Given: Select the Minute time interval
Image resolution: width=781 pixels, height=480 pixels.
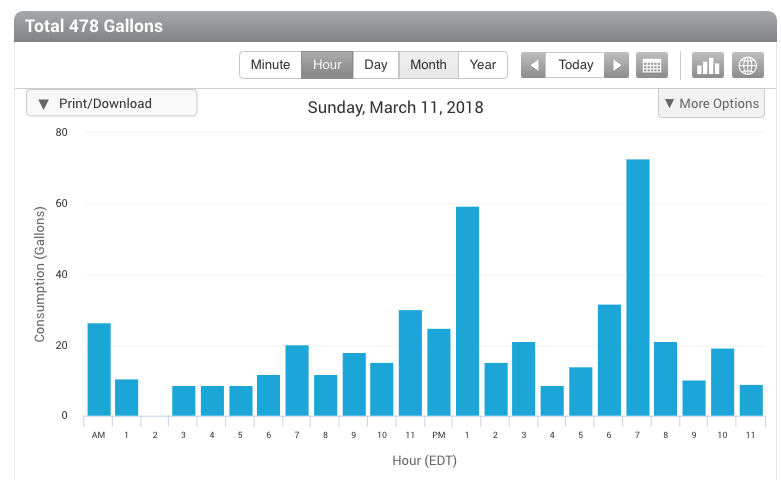Looking at the screenshot, I should coord(270,65).
